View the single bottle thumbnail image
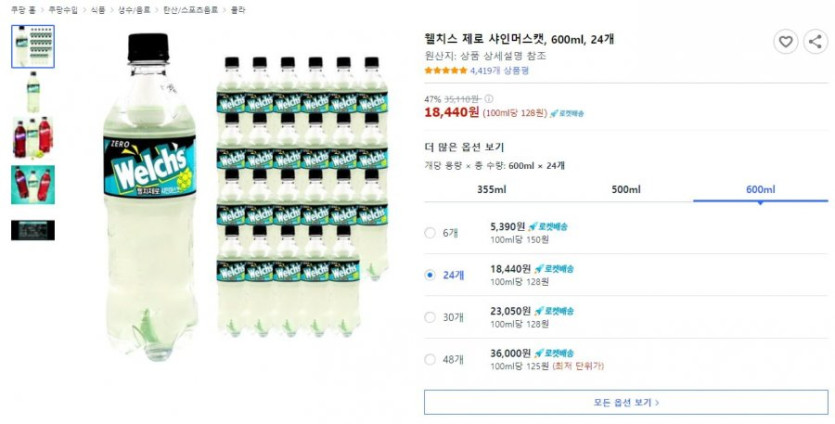Screen dimensions: 835x424 click(33, 92)
